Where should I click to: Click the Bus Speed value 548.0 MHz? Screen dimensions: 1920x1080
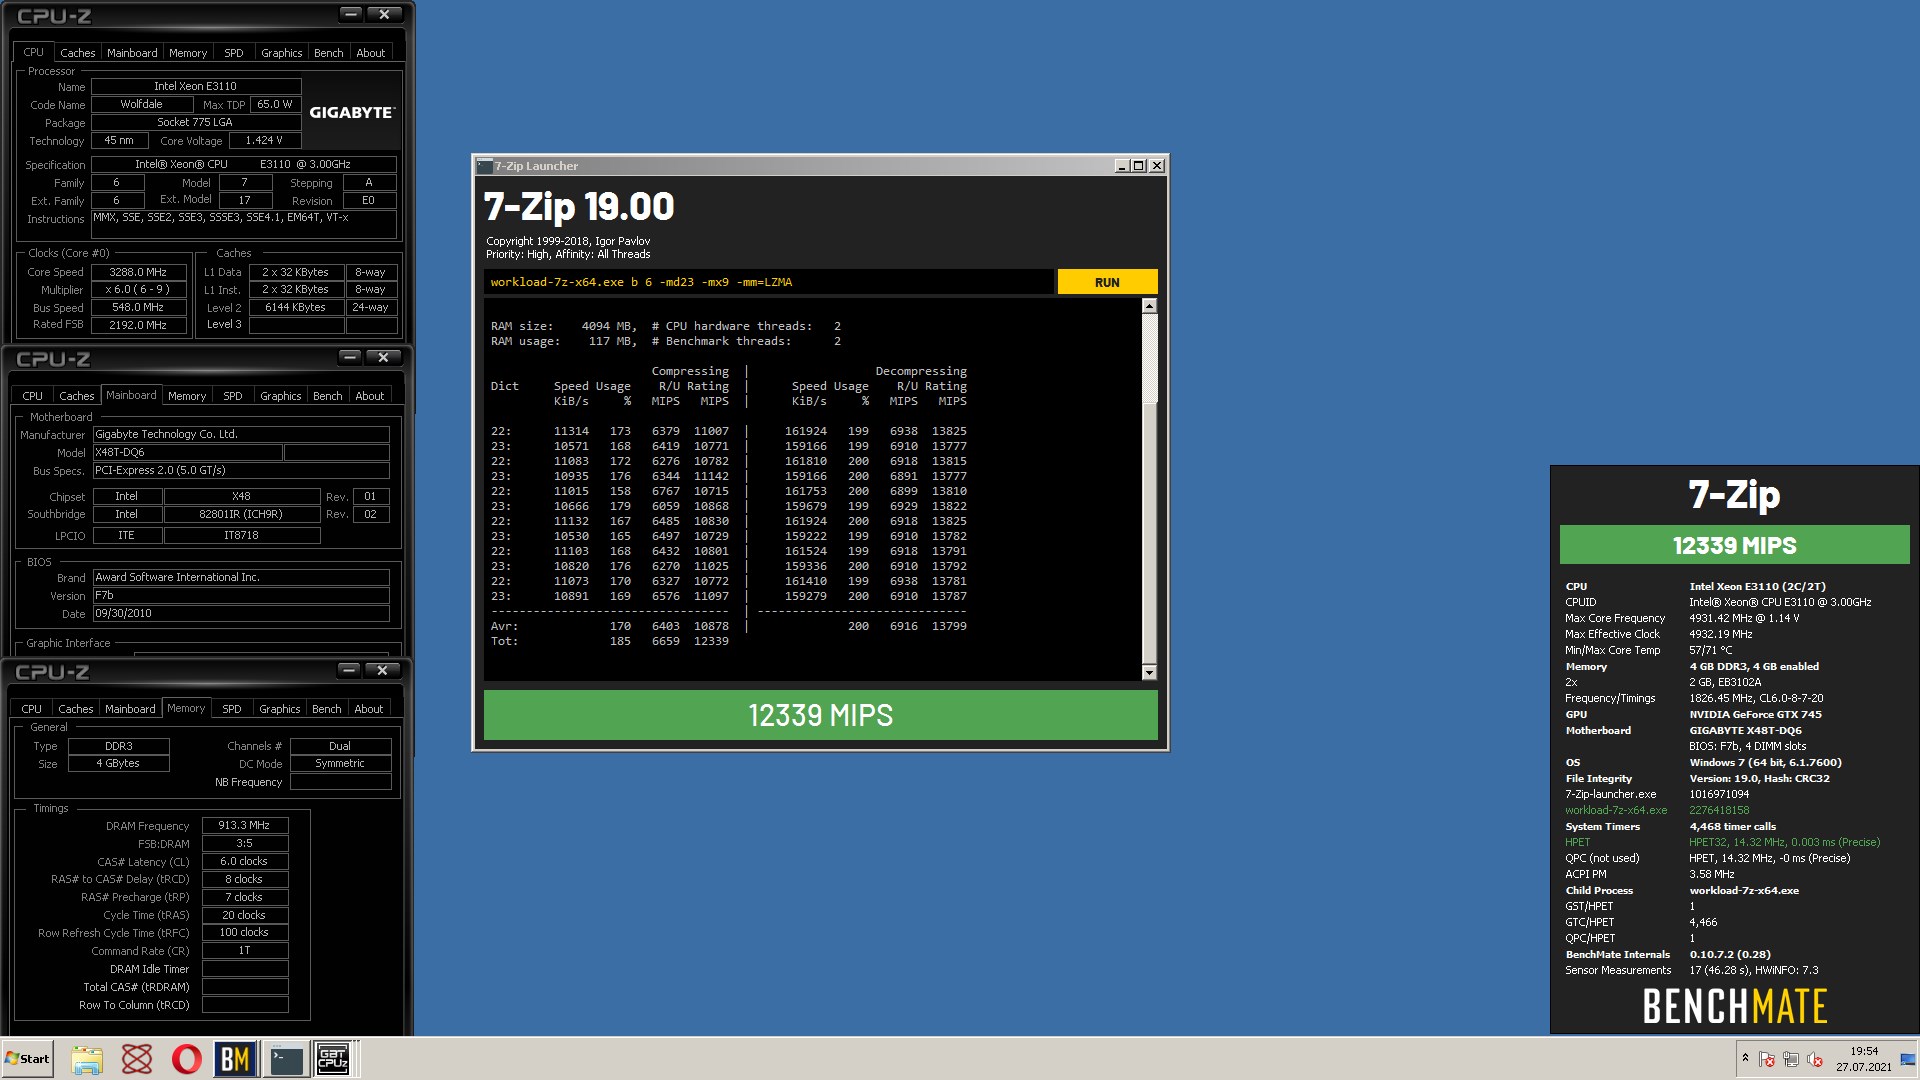coord(139,307)
